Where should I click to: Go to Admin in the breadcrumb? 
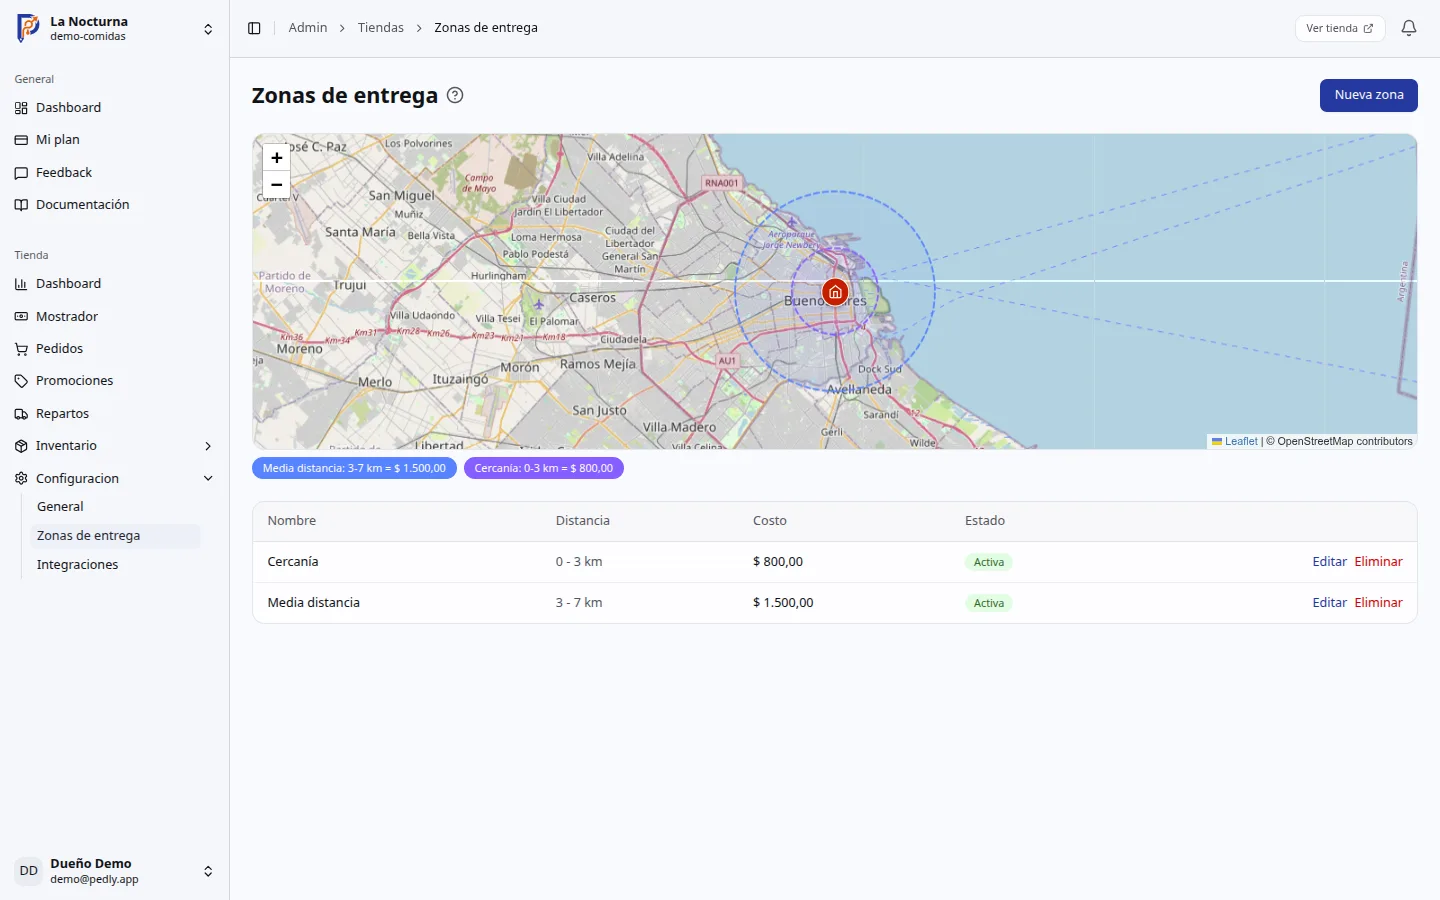click(x=308, y=28)
